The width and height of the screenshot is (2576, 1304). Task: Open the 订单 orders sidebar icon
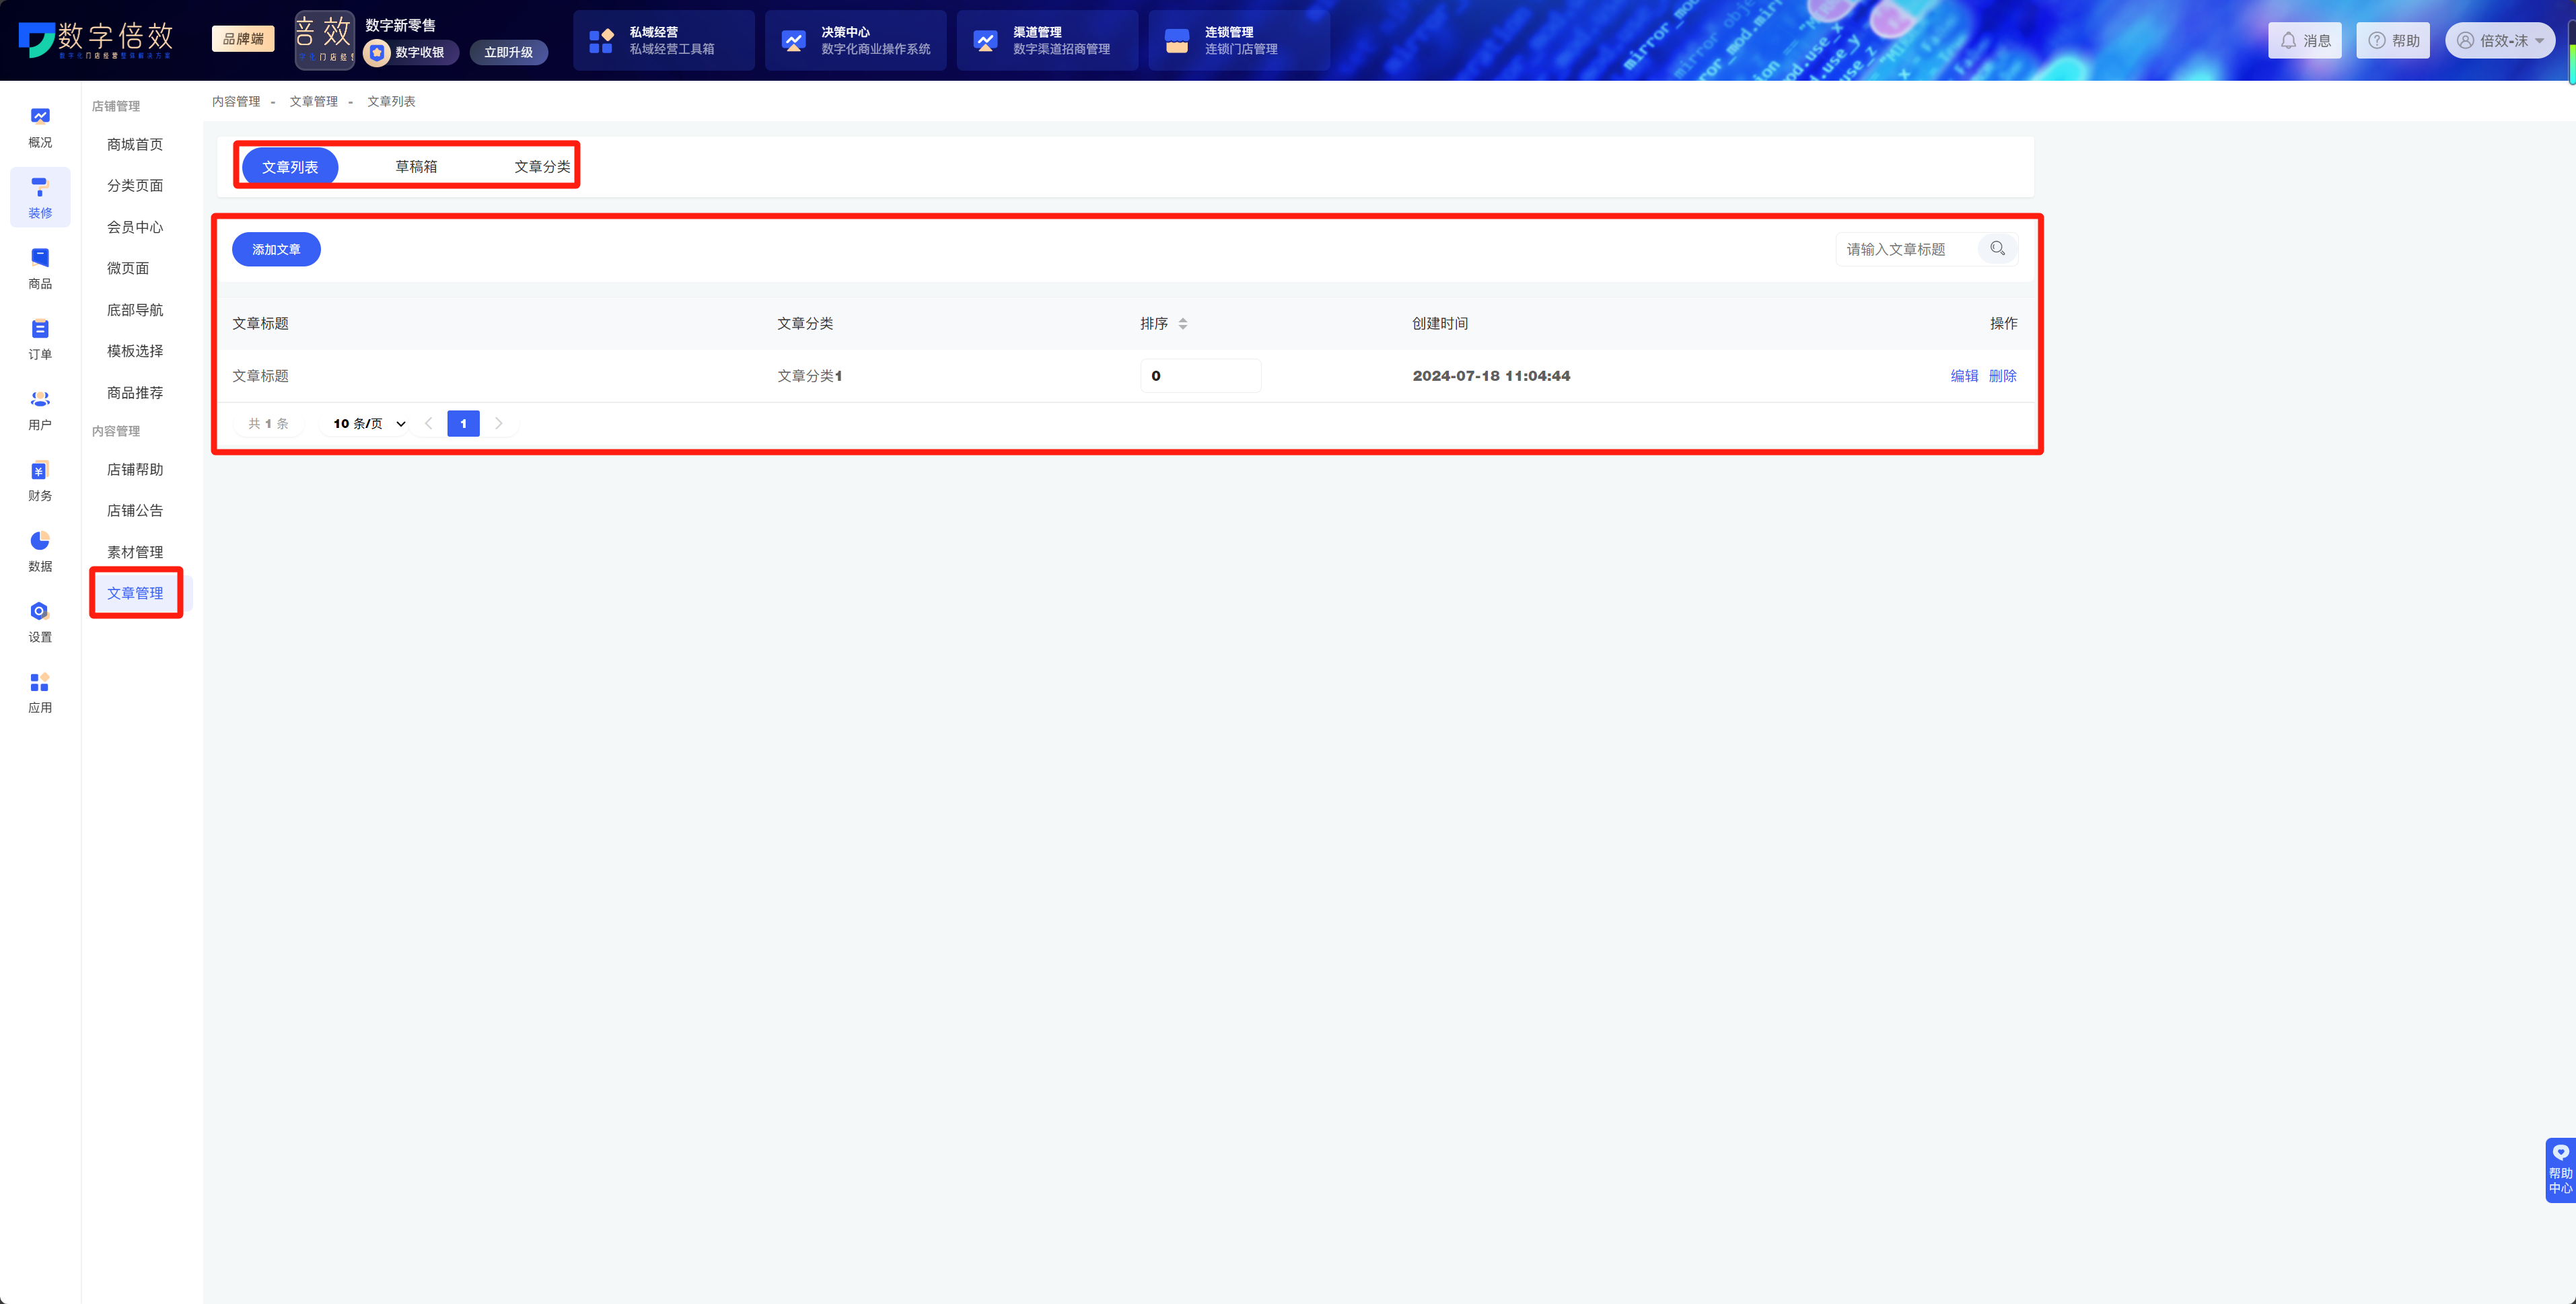pyautogui.click(x=40, y=339)
